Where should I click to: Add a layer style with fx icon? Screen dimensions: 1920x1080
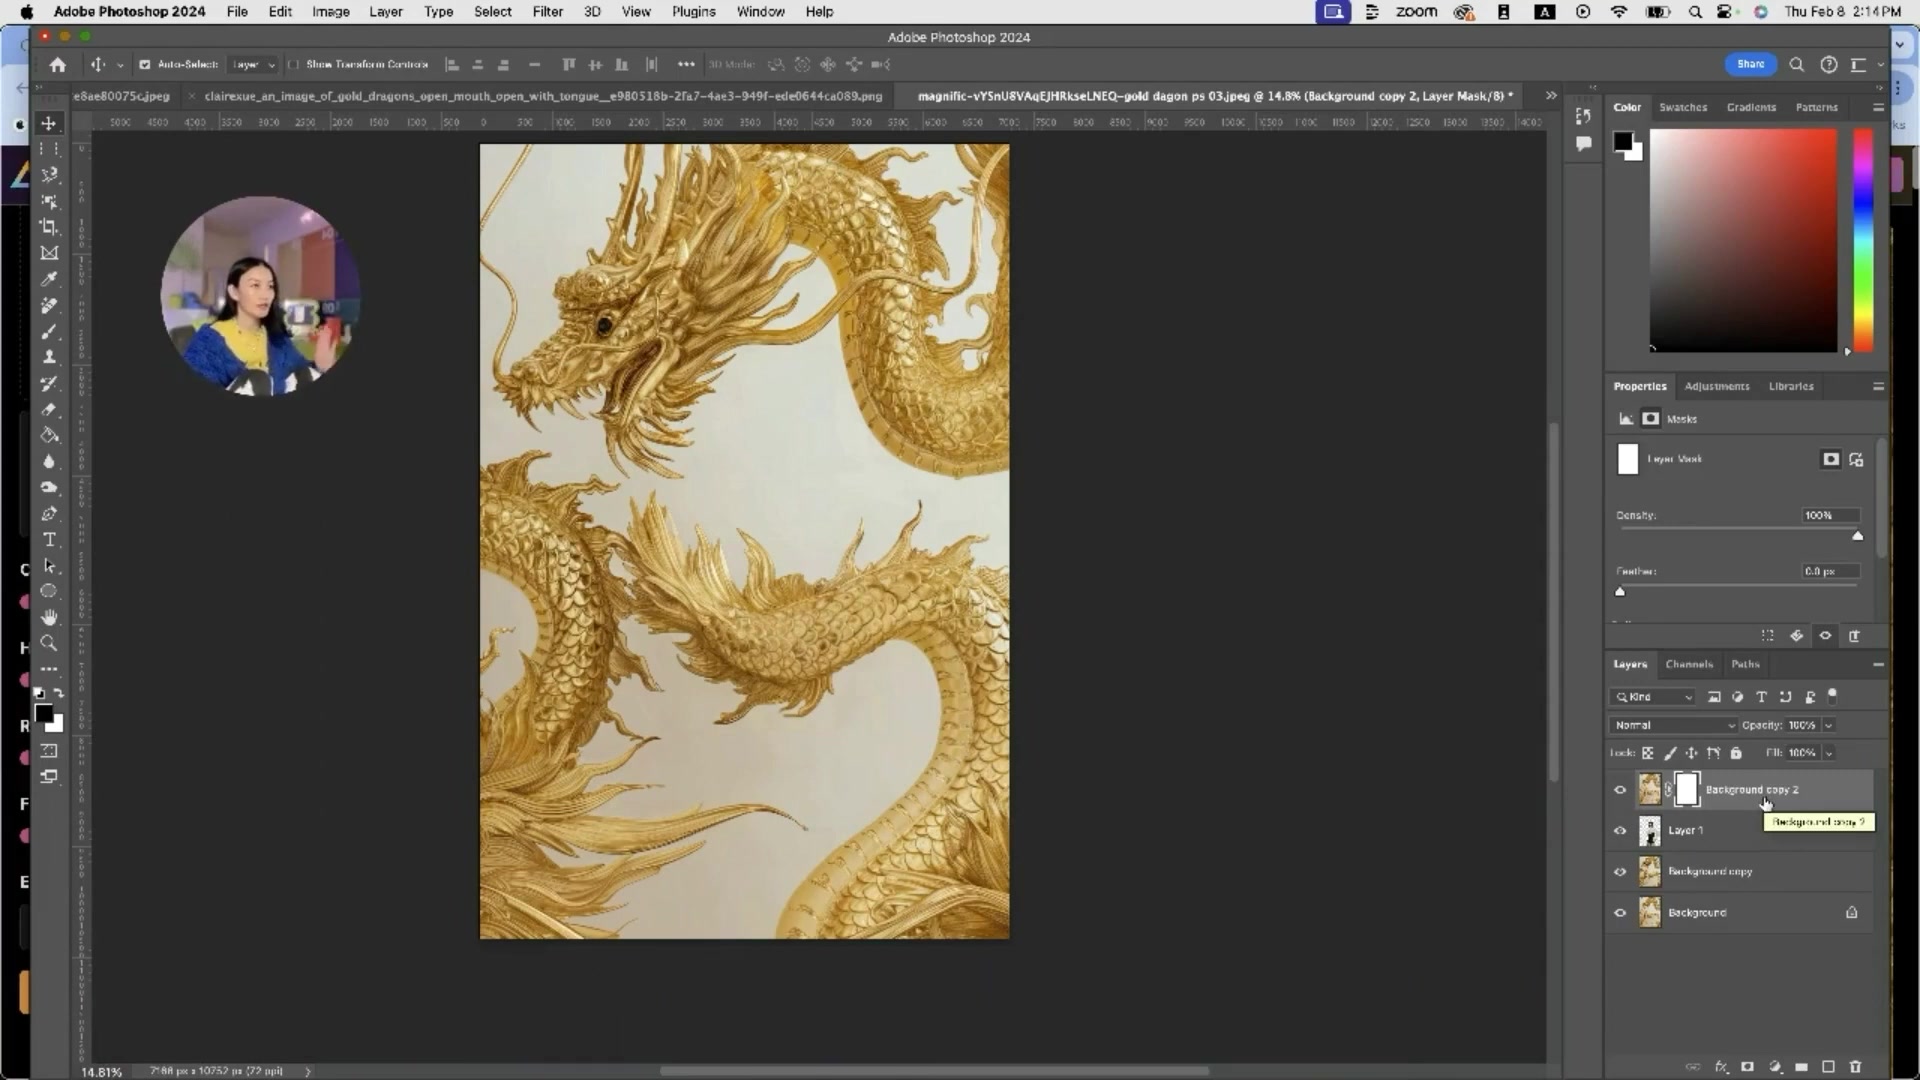pyautogui.click(x=1721, y=1067)
